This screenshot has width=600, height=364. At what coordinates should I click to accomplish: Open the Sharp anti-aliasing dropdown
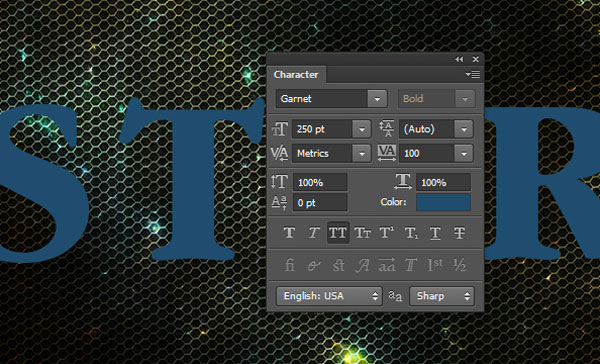click(x=442, y=296)
